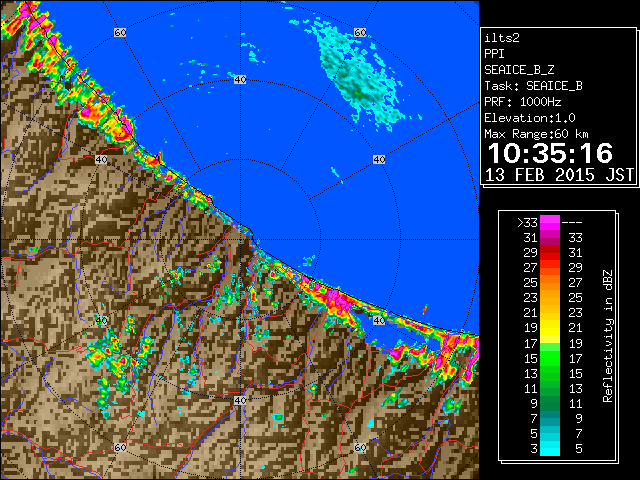The width and height of the screenshot is (640, 480).
Task: Click the 'SEAICE_B_Z' product name
Action: tap(519, 70)
